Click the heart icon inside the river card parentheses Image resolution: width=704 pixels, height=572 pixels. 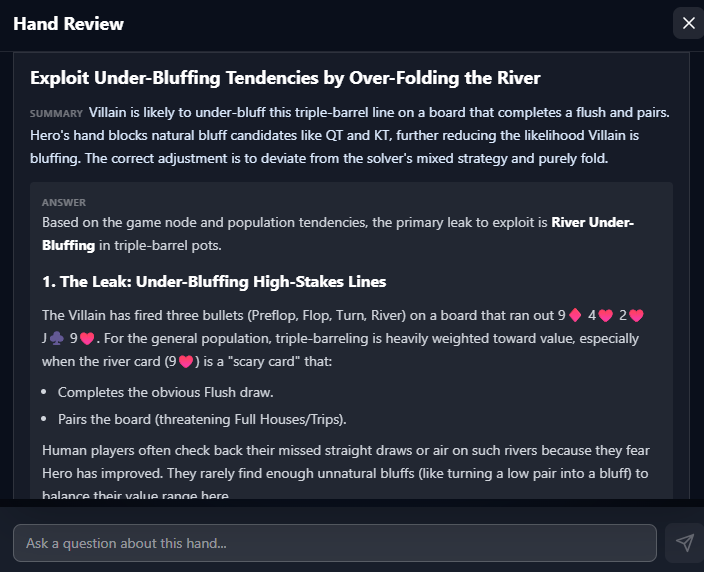(x=185, y=361)
